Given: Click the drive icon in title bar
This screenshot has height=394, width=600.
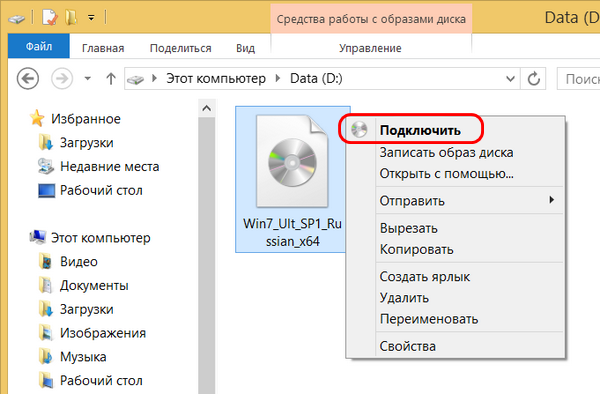Looking at the screenshot, I should [x=17, y=18].
